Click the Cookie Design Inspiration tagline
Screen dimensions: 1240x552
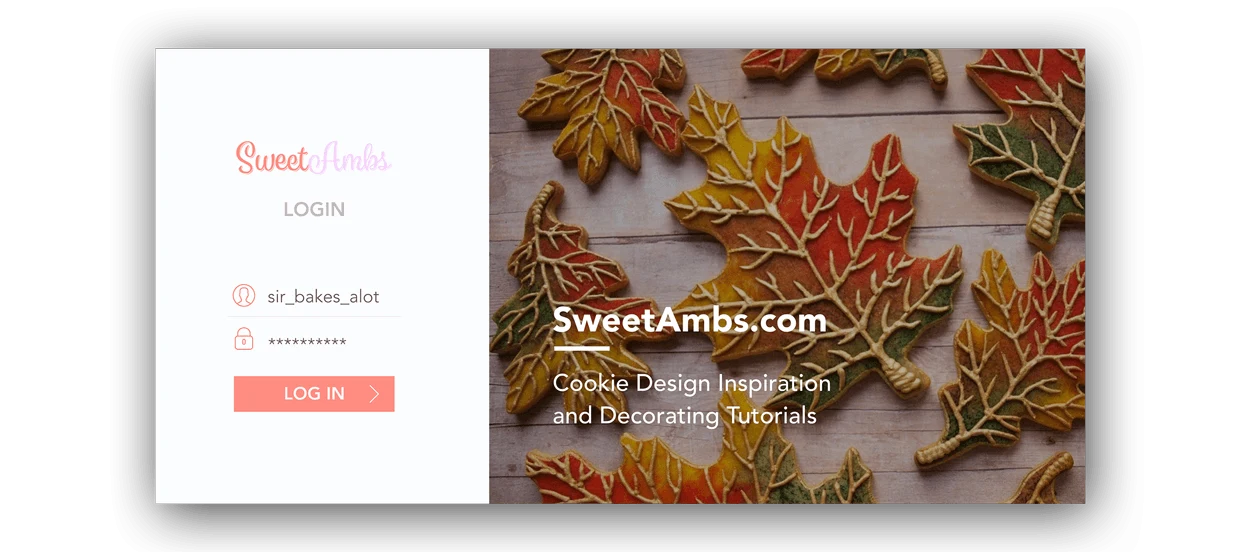692,384
